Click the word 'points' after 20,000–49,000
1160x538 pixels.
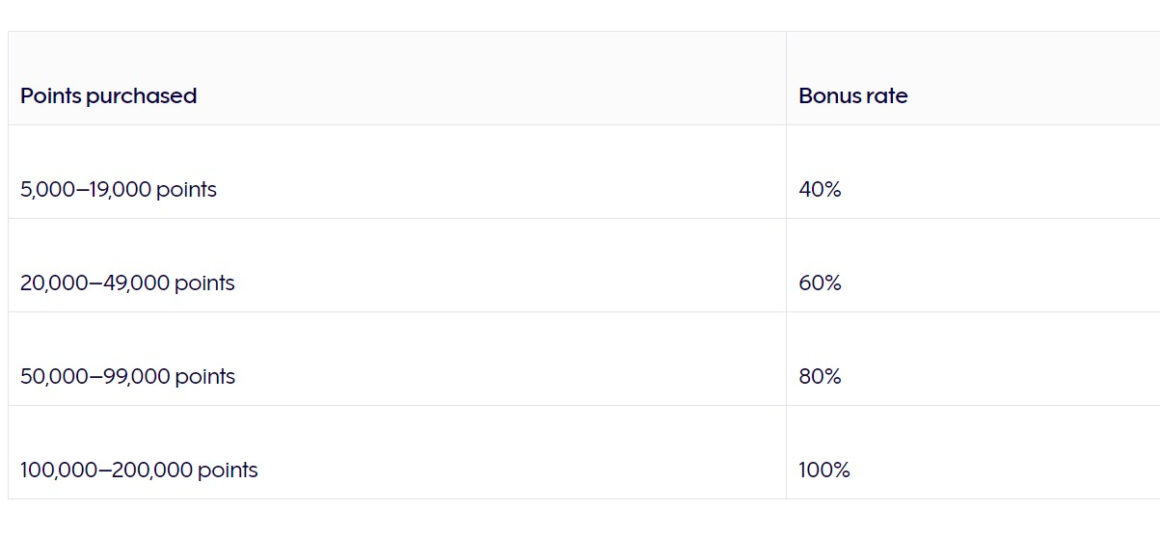pos(204,284)
